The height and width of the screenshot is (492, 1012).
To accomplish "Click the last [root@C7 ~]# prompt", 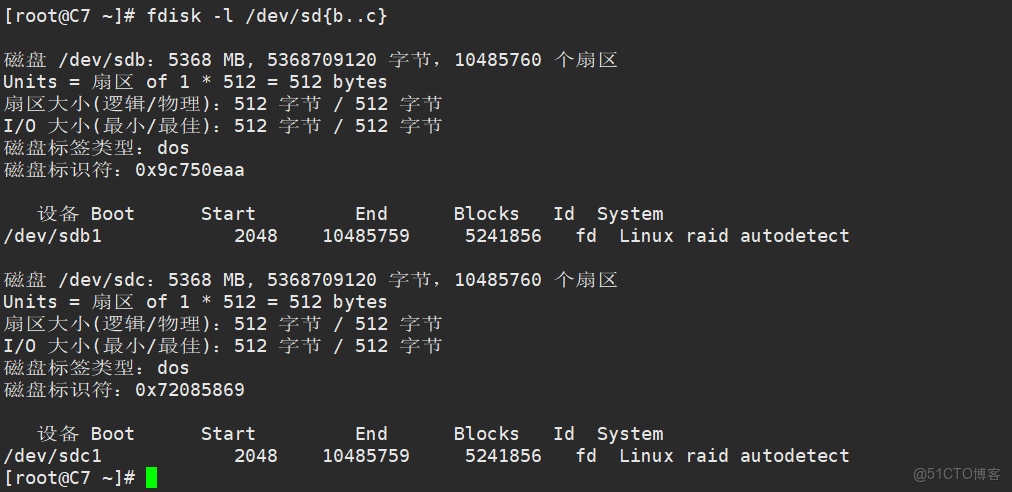I will 69,478.
